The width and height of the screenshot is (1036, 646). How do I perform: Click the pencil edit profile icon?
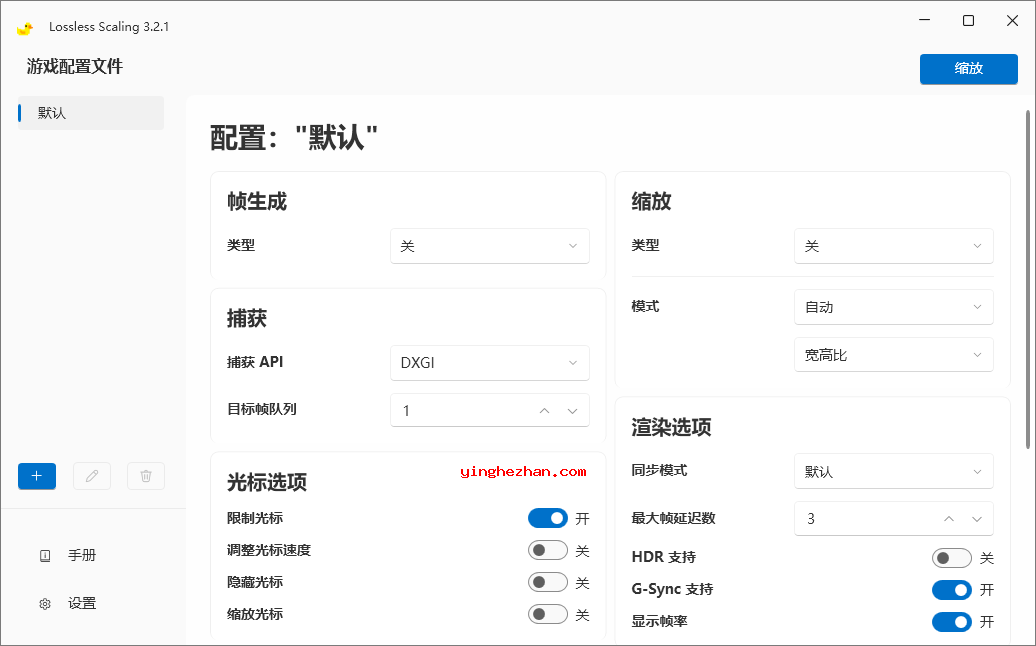tap(92, 476)
